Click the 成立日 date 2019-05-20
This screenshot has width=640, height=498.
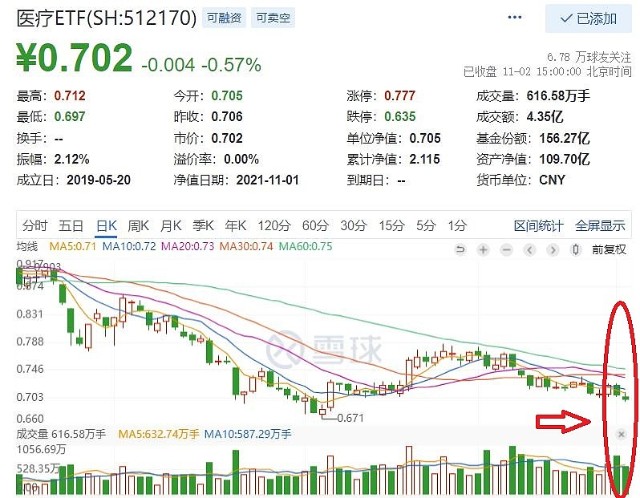pyautogui.click(x=99, y=180)
